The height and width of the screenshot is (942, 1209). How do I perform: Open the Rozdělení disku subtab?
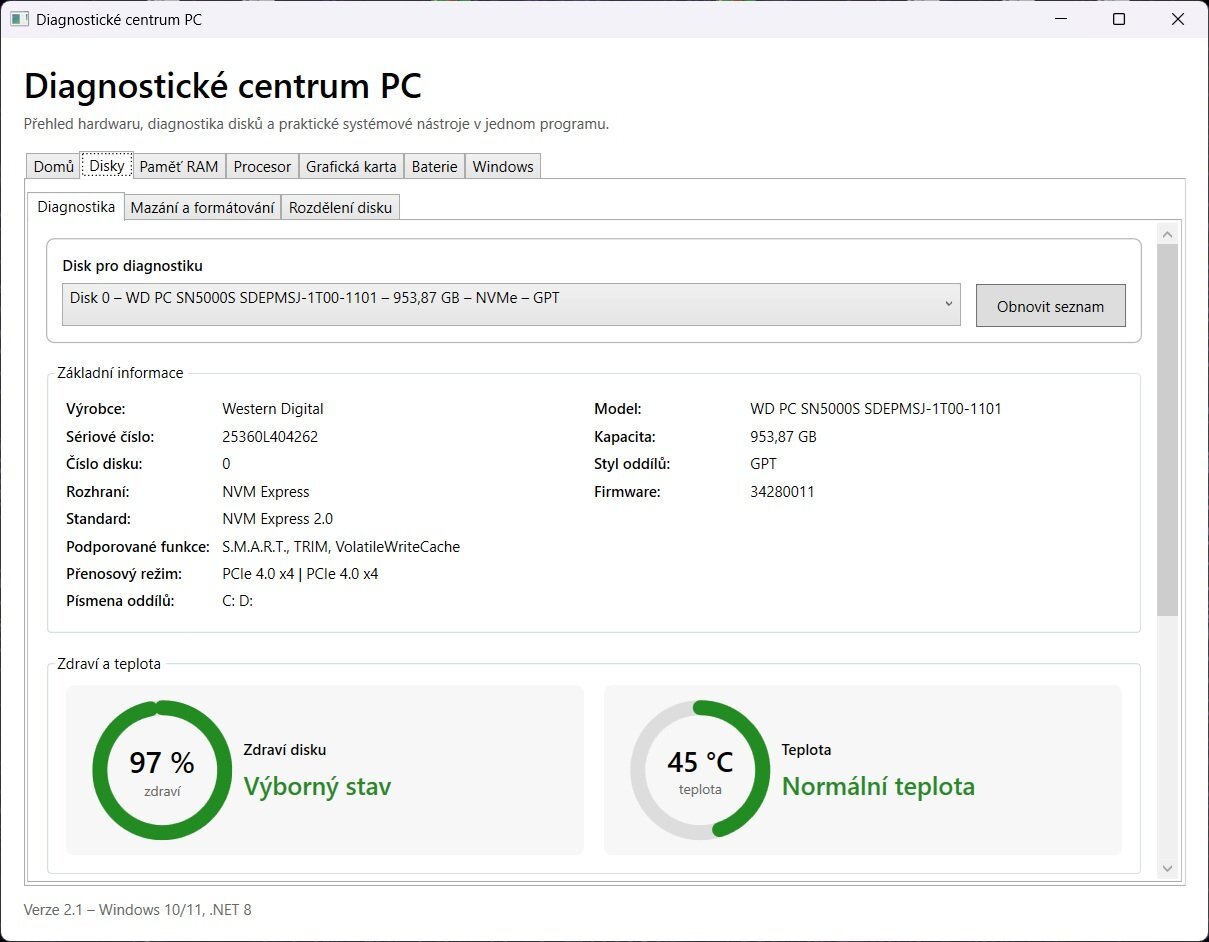341,207
